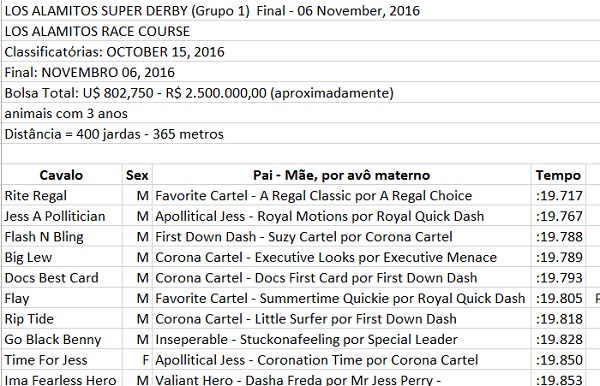The image size is (600, 386).
Task: Click the Time For Jess cell
Action: [x=62, y=360]
